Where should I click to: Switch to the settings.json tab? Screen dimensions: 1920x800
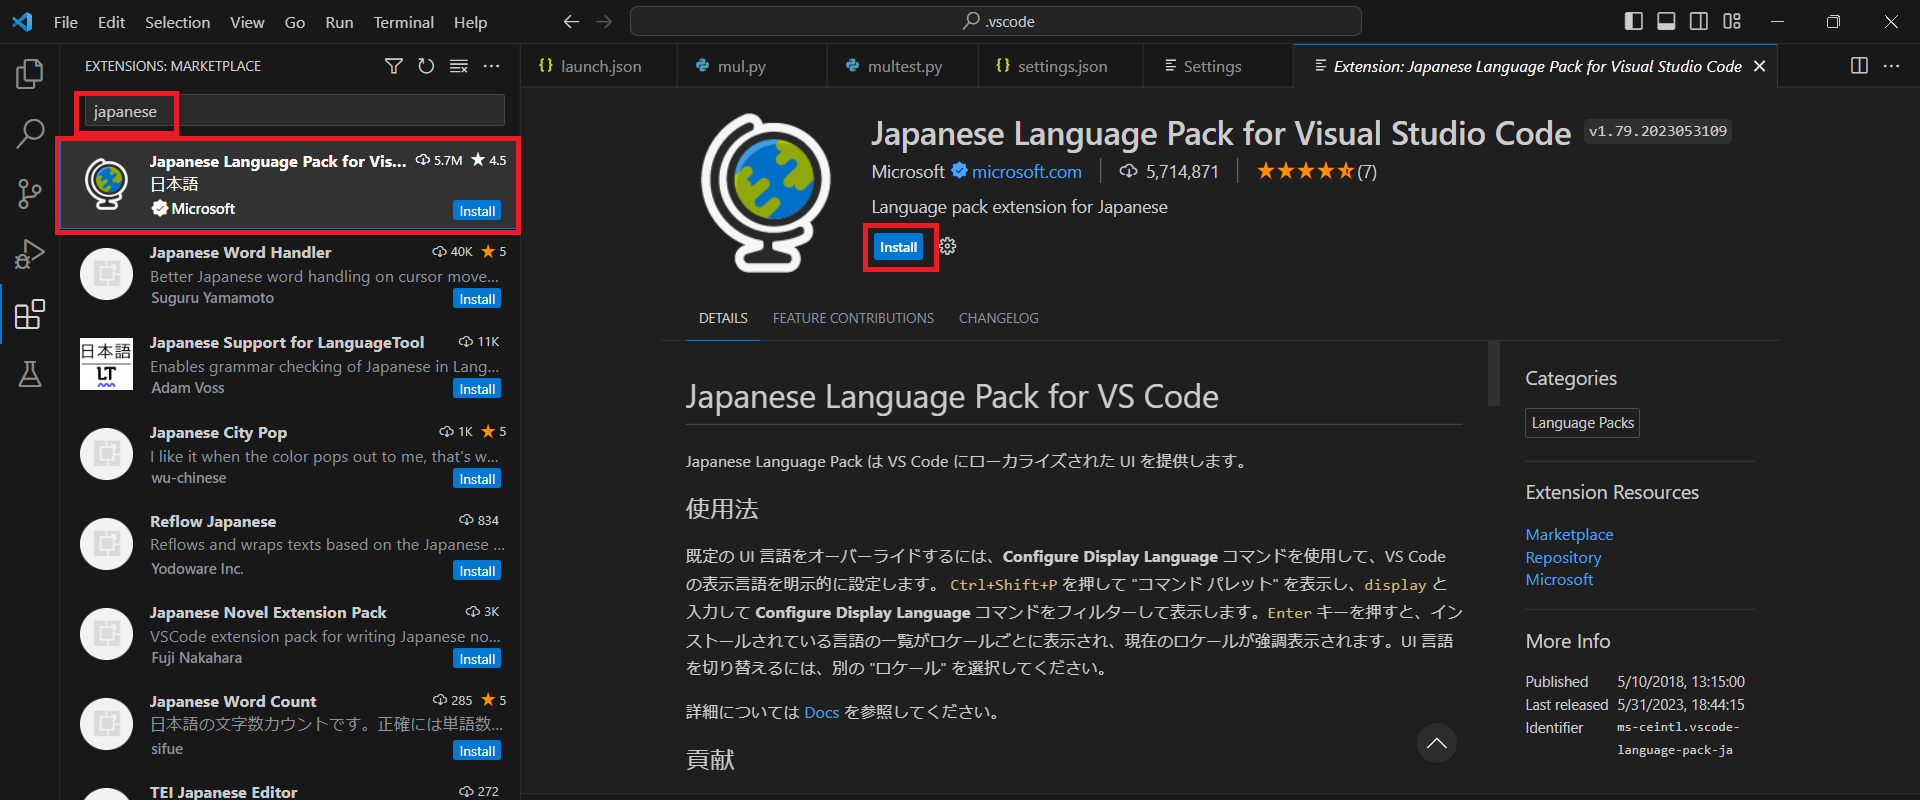tap(1061, 66)
